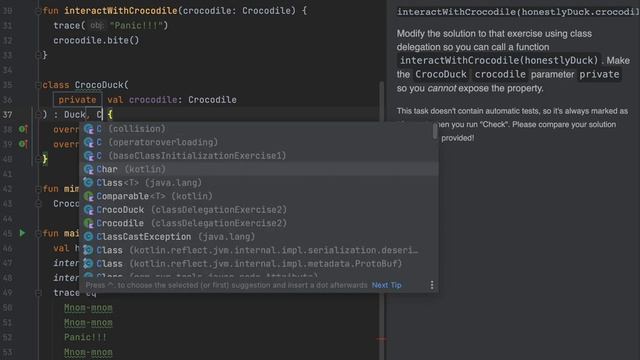Click the private keyword on line 36
Image resolution: width=640 pixels, height=360 pixels.
[x=77, y=100]
